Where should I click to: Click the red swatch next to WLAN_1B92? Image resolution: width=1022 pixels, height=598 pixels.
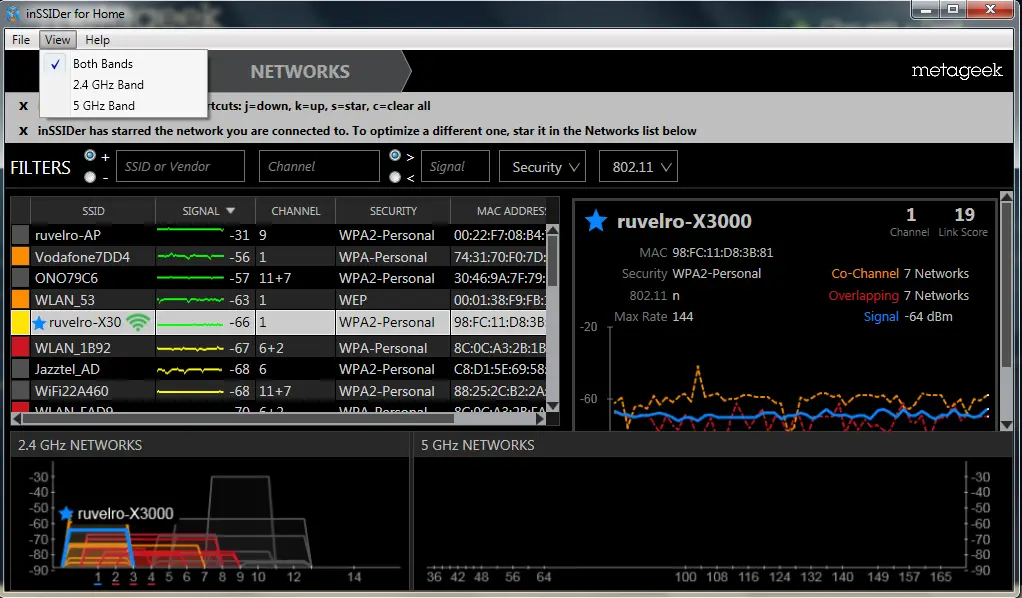pos(21,347)
